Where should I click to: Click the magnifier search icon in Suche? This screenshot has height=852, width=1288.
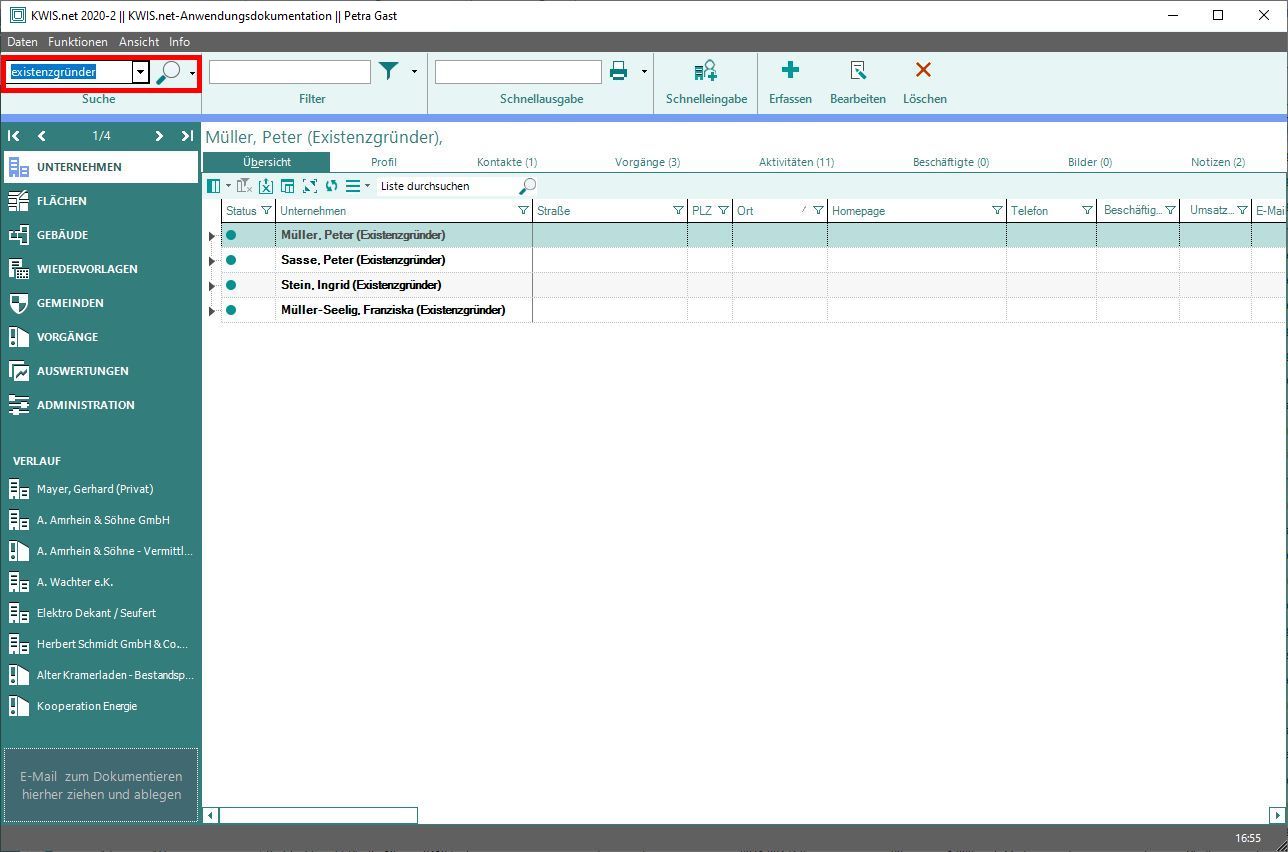tap(169, 72)
